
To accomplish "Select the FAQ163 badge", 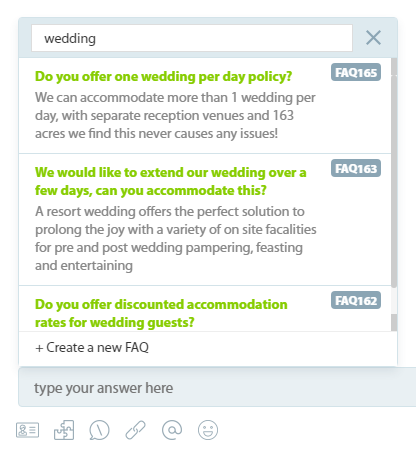I will pos(356,168).
